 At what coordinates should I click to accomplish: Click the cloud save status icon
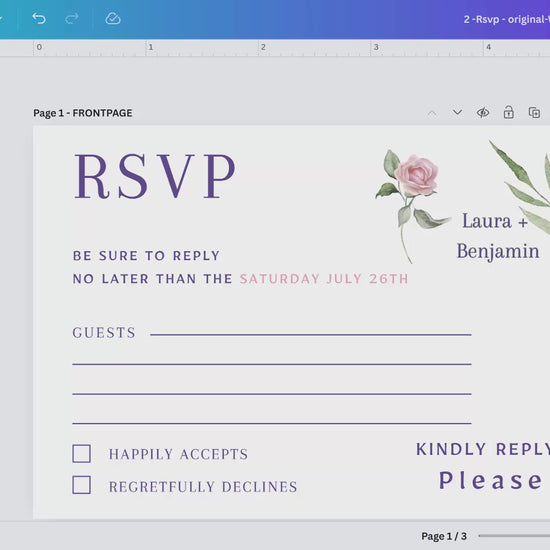point(113,18)
